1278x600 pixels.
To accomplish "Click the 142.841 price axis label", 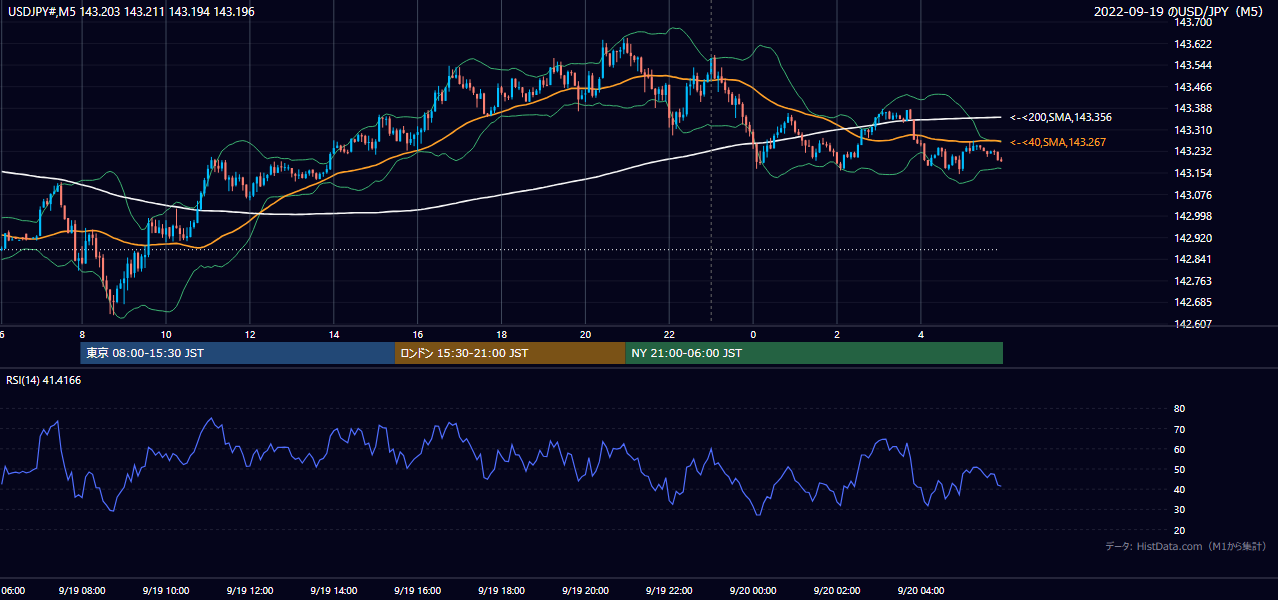I will click(1194, 259).
